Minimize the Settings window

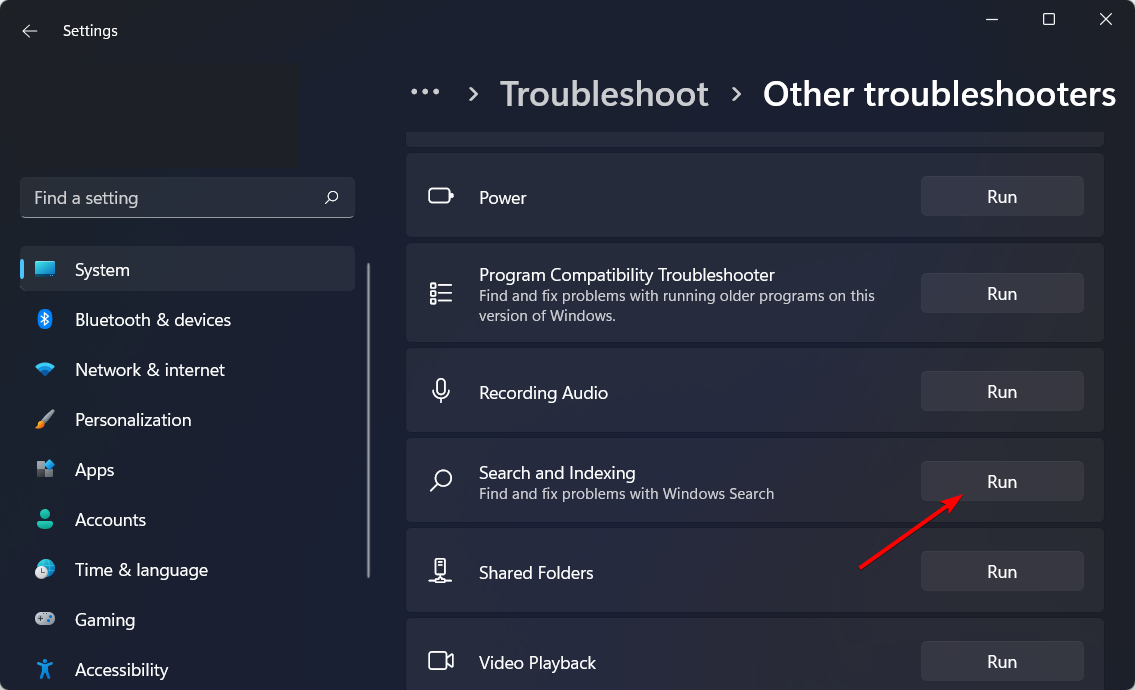(992, 20)
